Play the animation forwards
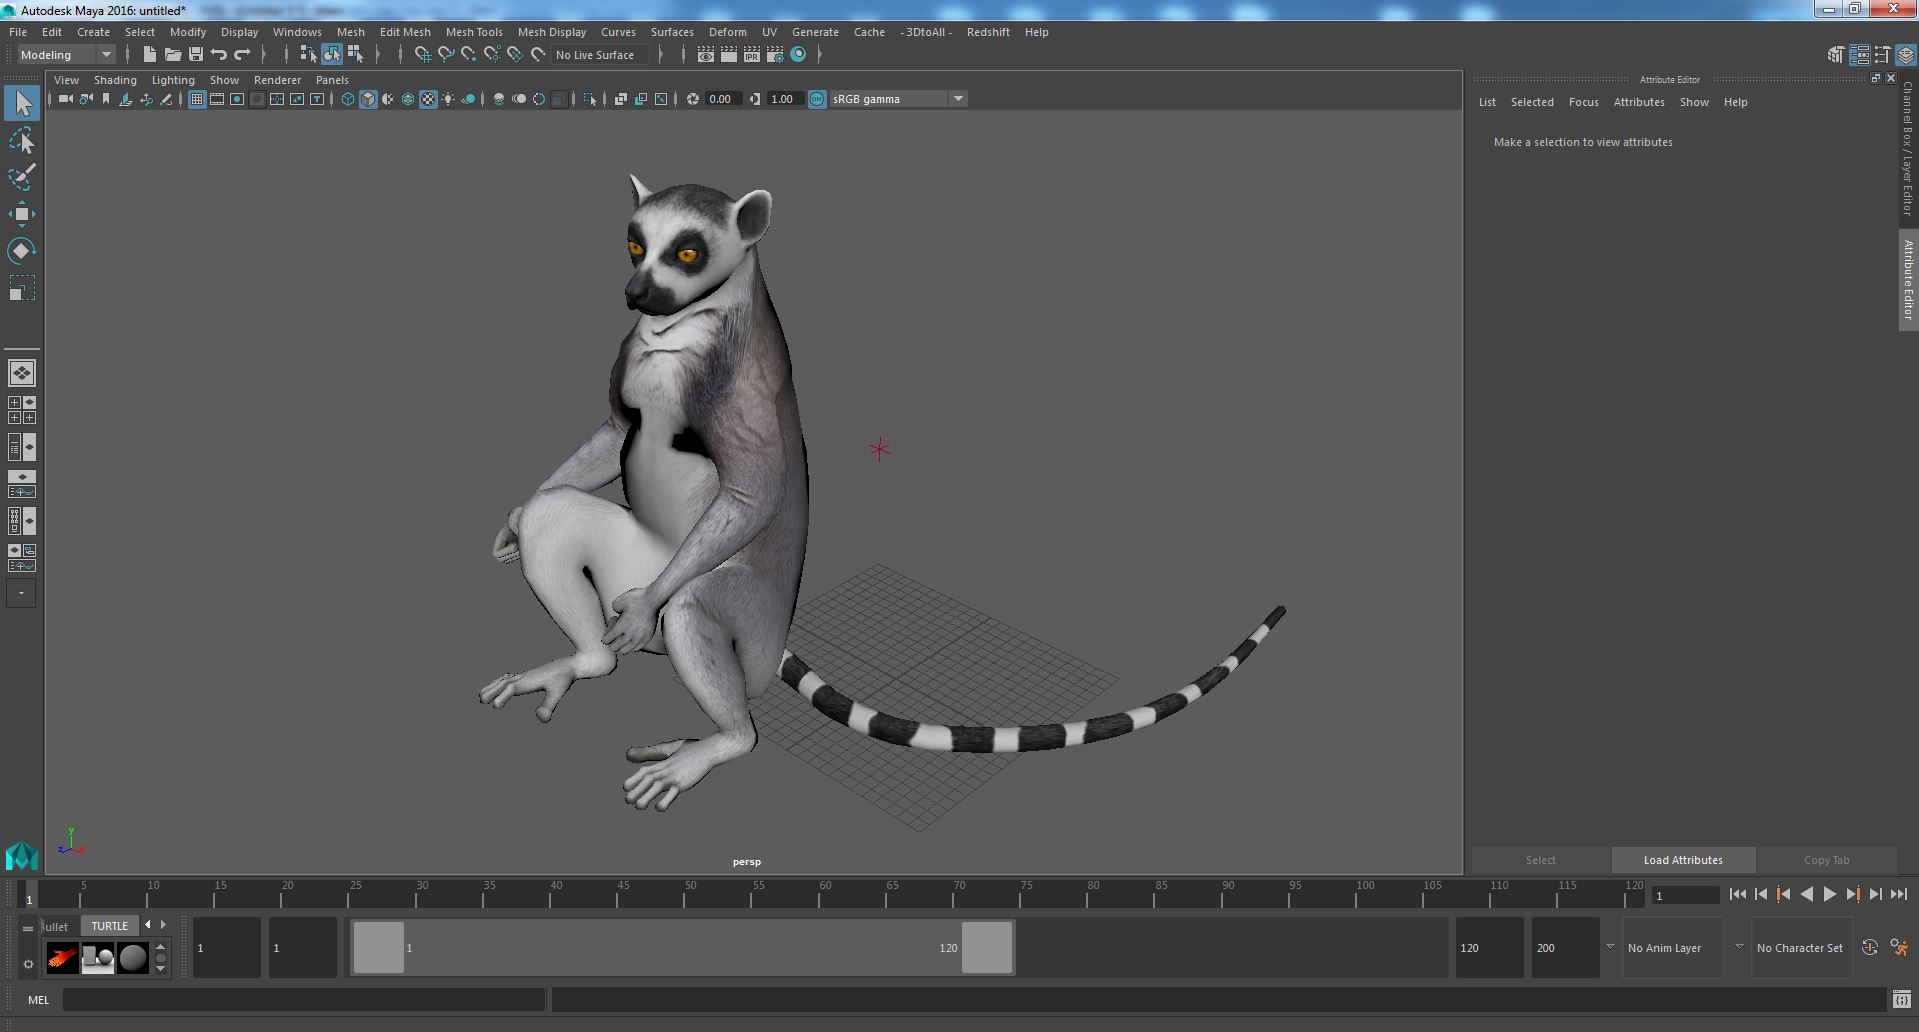 click(1829, 895)
